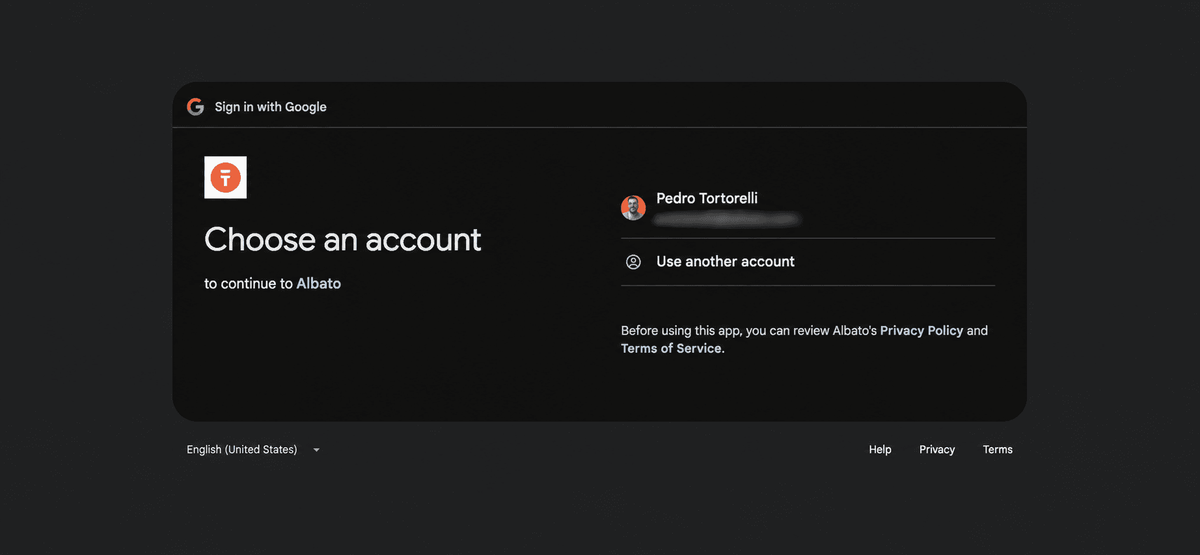The width and height of the screenshot is (1200, 555).
Task: Open Albato's Privacy Policy link
Action: pyautogui.click(x=921, y=330)
